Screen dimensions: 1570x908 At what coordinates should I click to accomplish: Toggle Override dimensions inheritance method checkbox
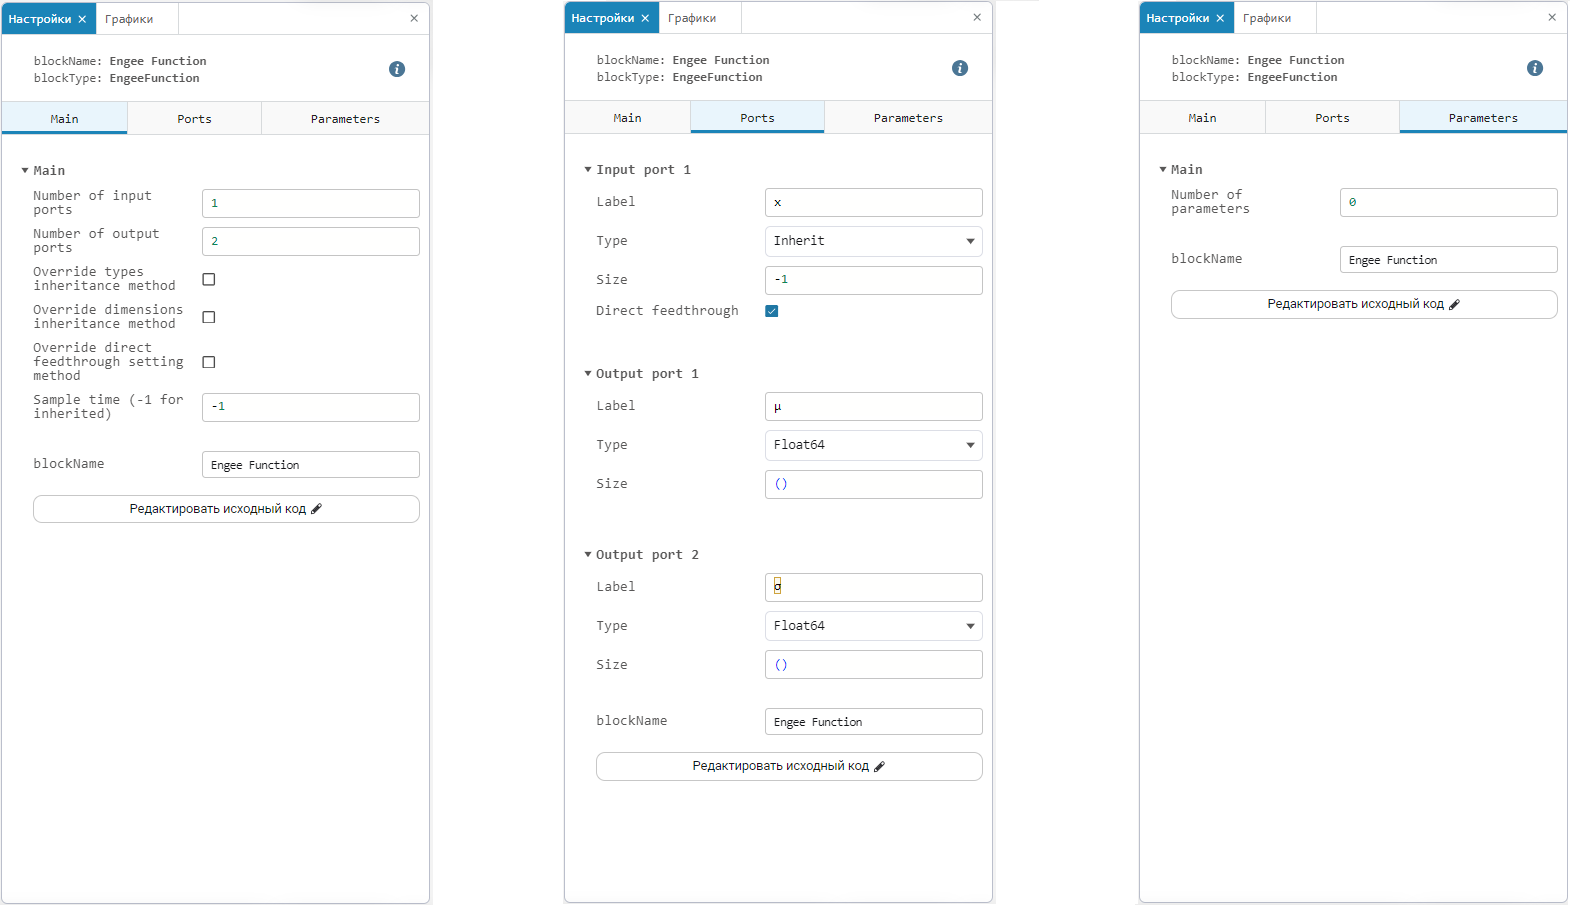tap(209, 317)
